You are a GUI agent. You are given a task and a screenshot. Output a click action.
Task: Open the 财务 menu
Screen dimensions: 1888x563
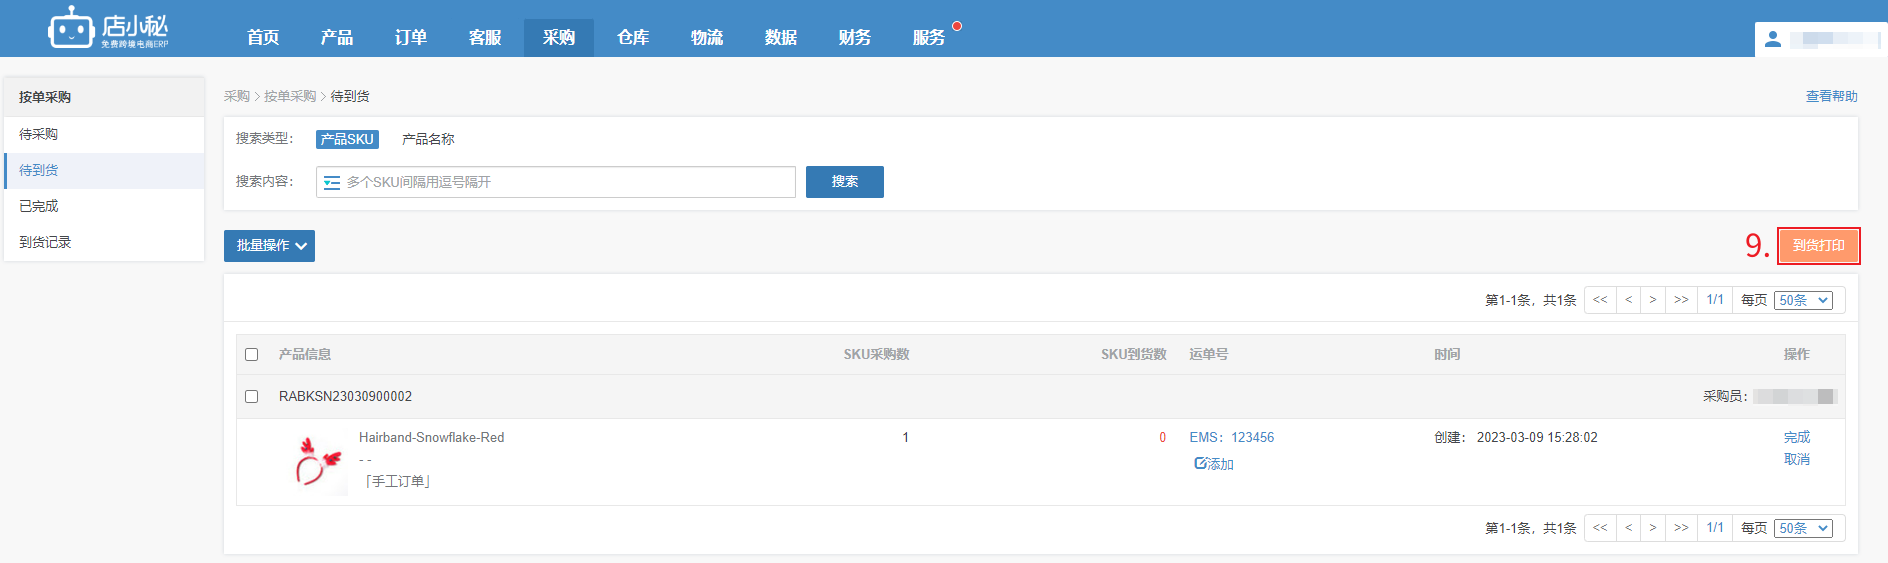coord(855,38)
